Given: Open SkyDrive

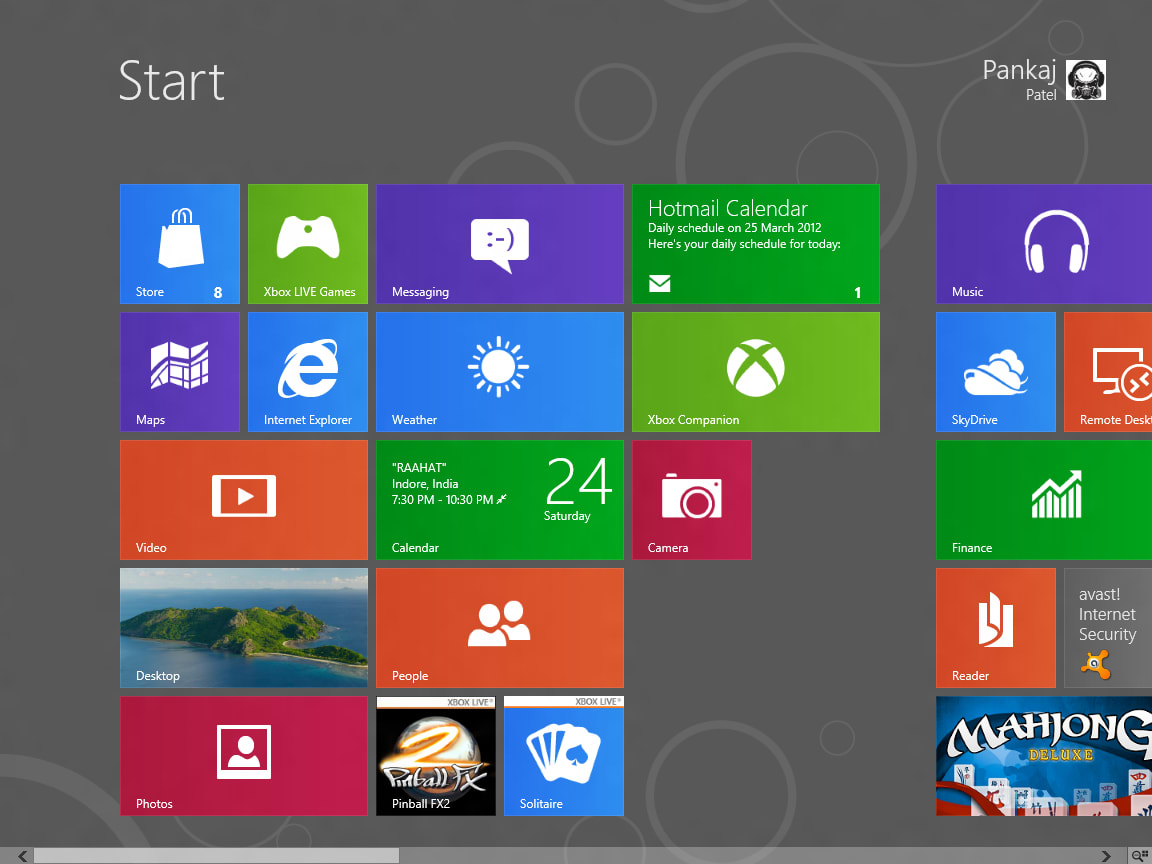Looking at the screenshot, I should pyautogui.click(x=995, y=371).
